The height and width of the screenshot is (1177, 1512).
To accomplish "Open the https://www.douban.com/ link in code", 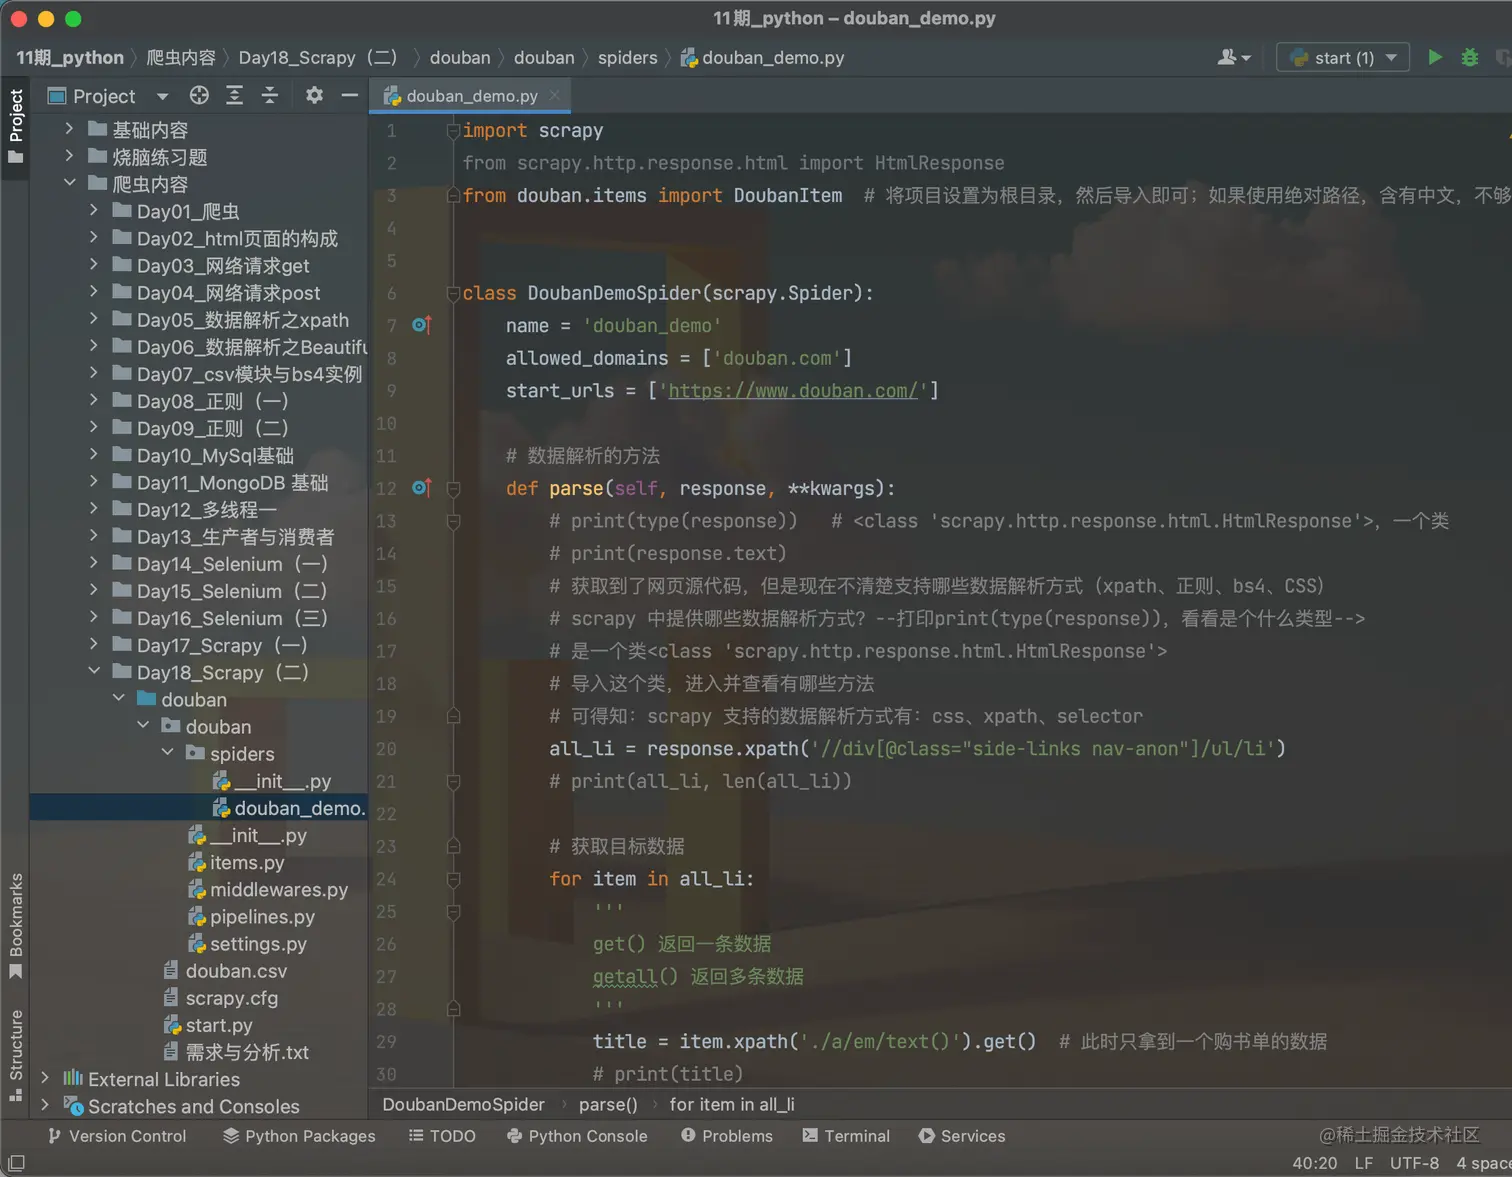I will click(x=792, y=390).
